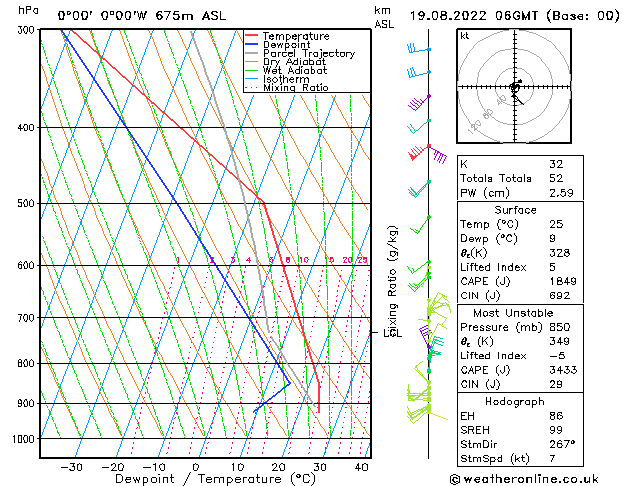629x486 pixels.
Task: Click the -30 temperature axis tick
Action: [71, 467]
